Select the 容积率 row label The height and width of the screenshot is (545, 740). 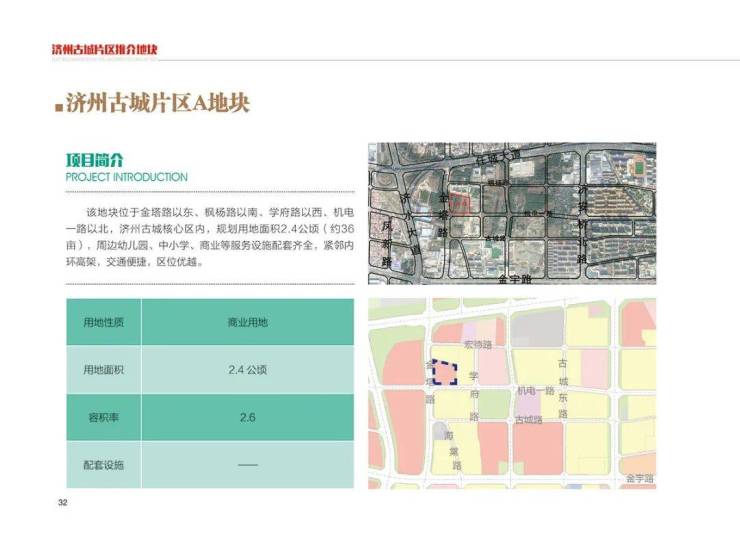pos(104,417)
